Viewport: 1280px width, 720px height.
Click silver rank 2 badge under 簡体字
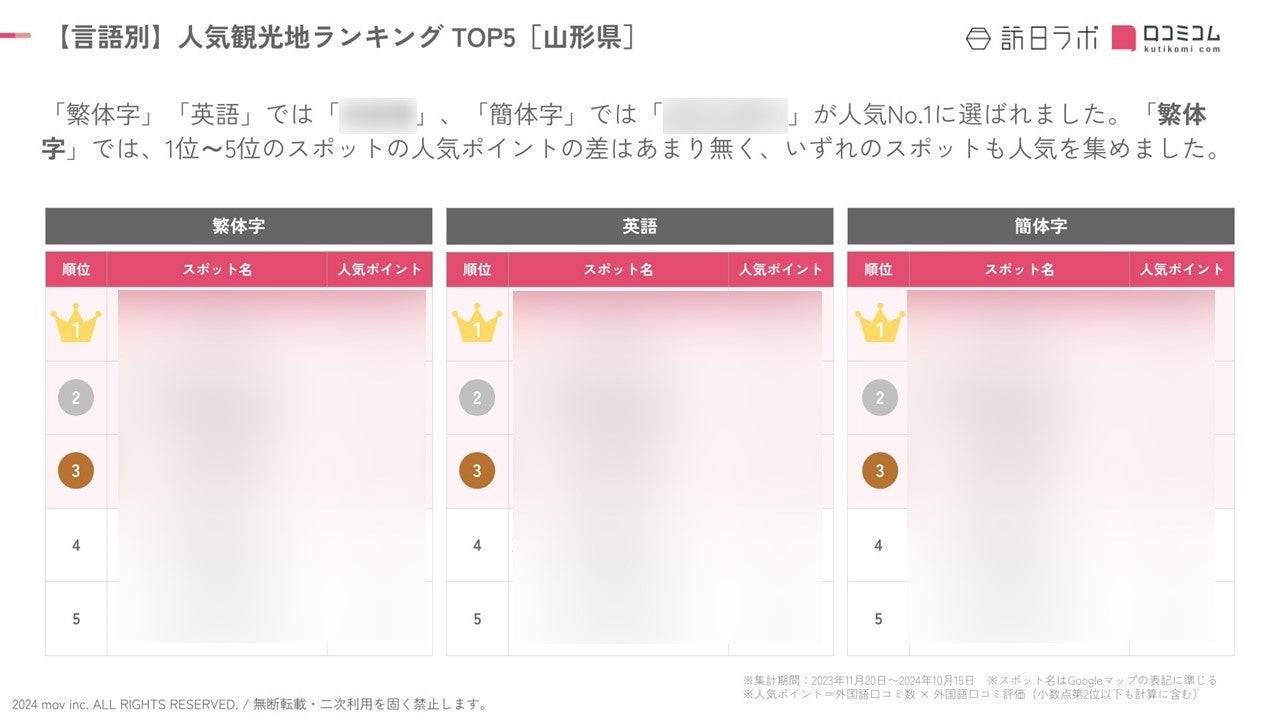click(x=879, y=398)
